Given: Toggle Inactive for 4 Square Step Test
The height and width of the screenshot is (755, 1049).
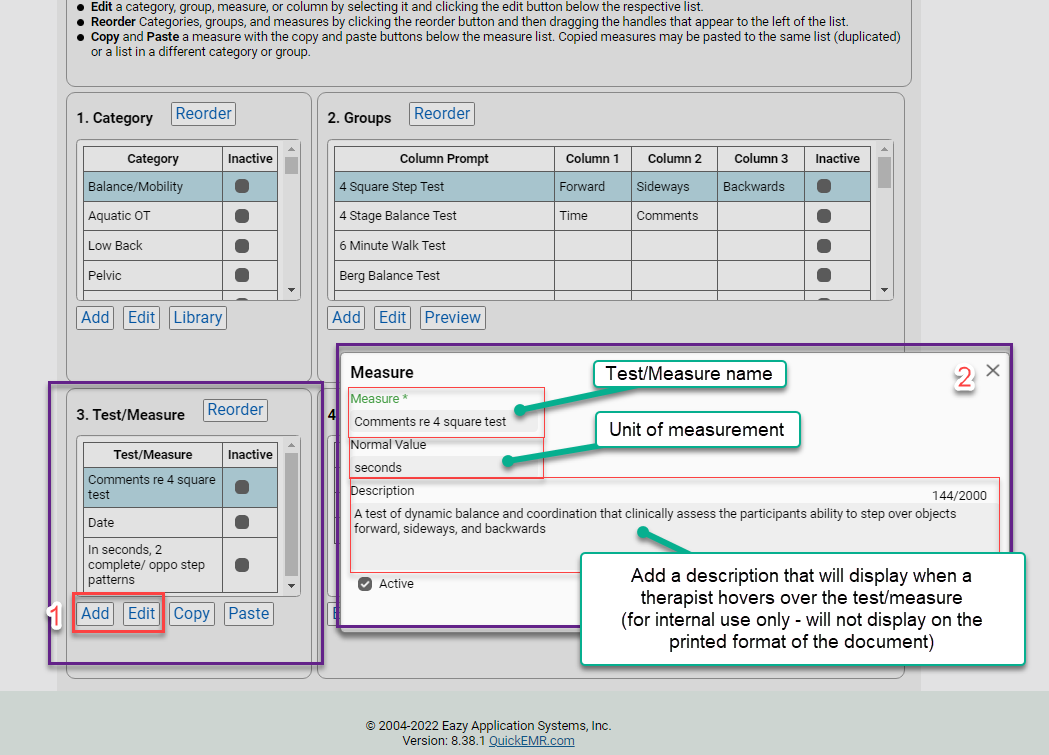Looking at the screenshot, I should click(x=824, y=187).
